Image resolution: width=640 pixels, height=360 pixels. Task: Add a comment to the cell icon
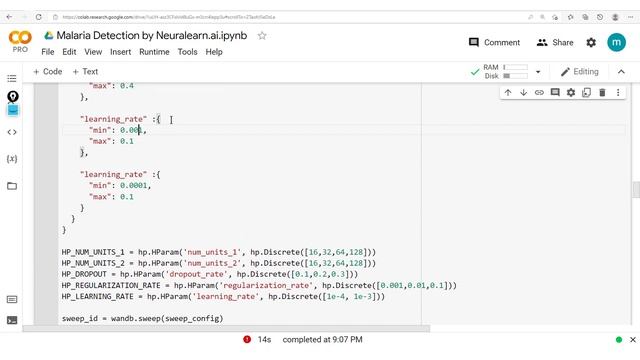point(555,93)
